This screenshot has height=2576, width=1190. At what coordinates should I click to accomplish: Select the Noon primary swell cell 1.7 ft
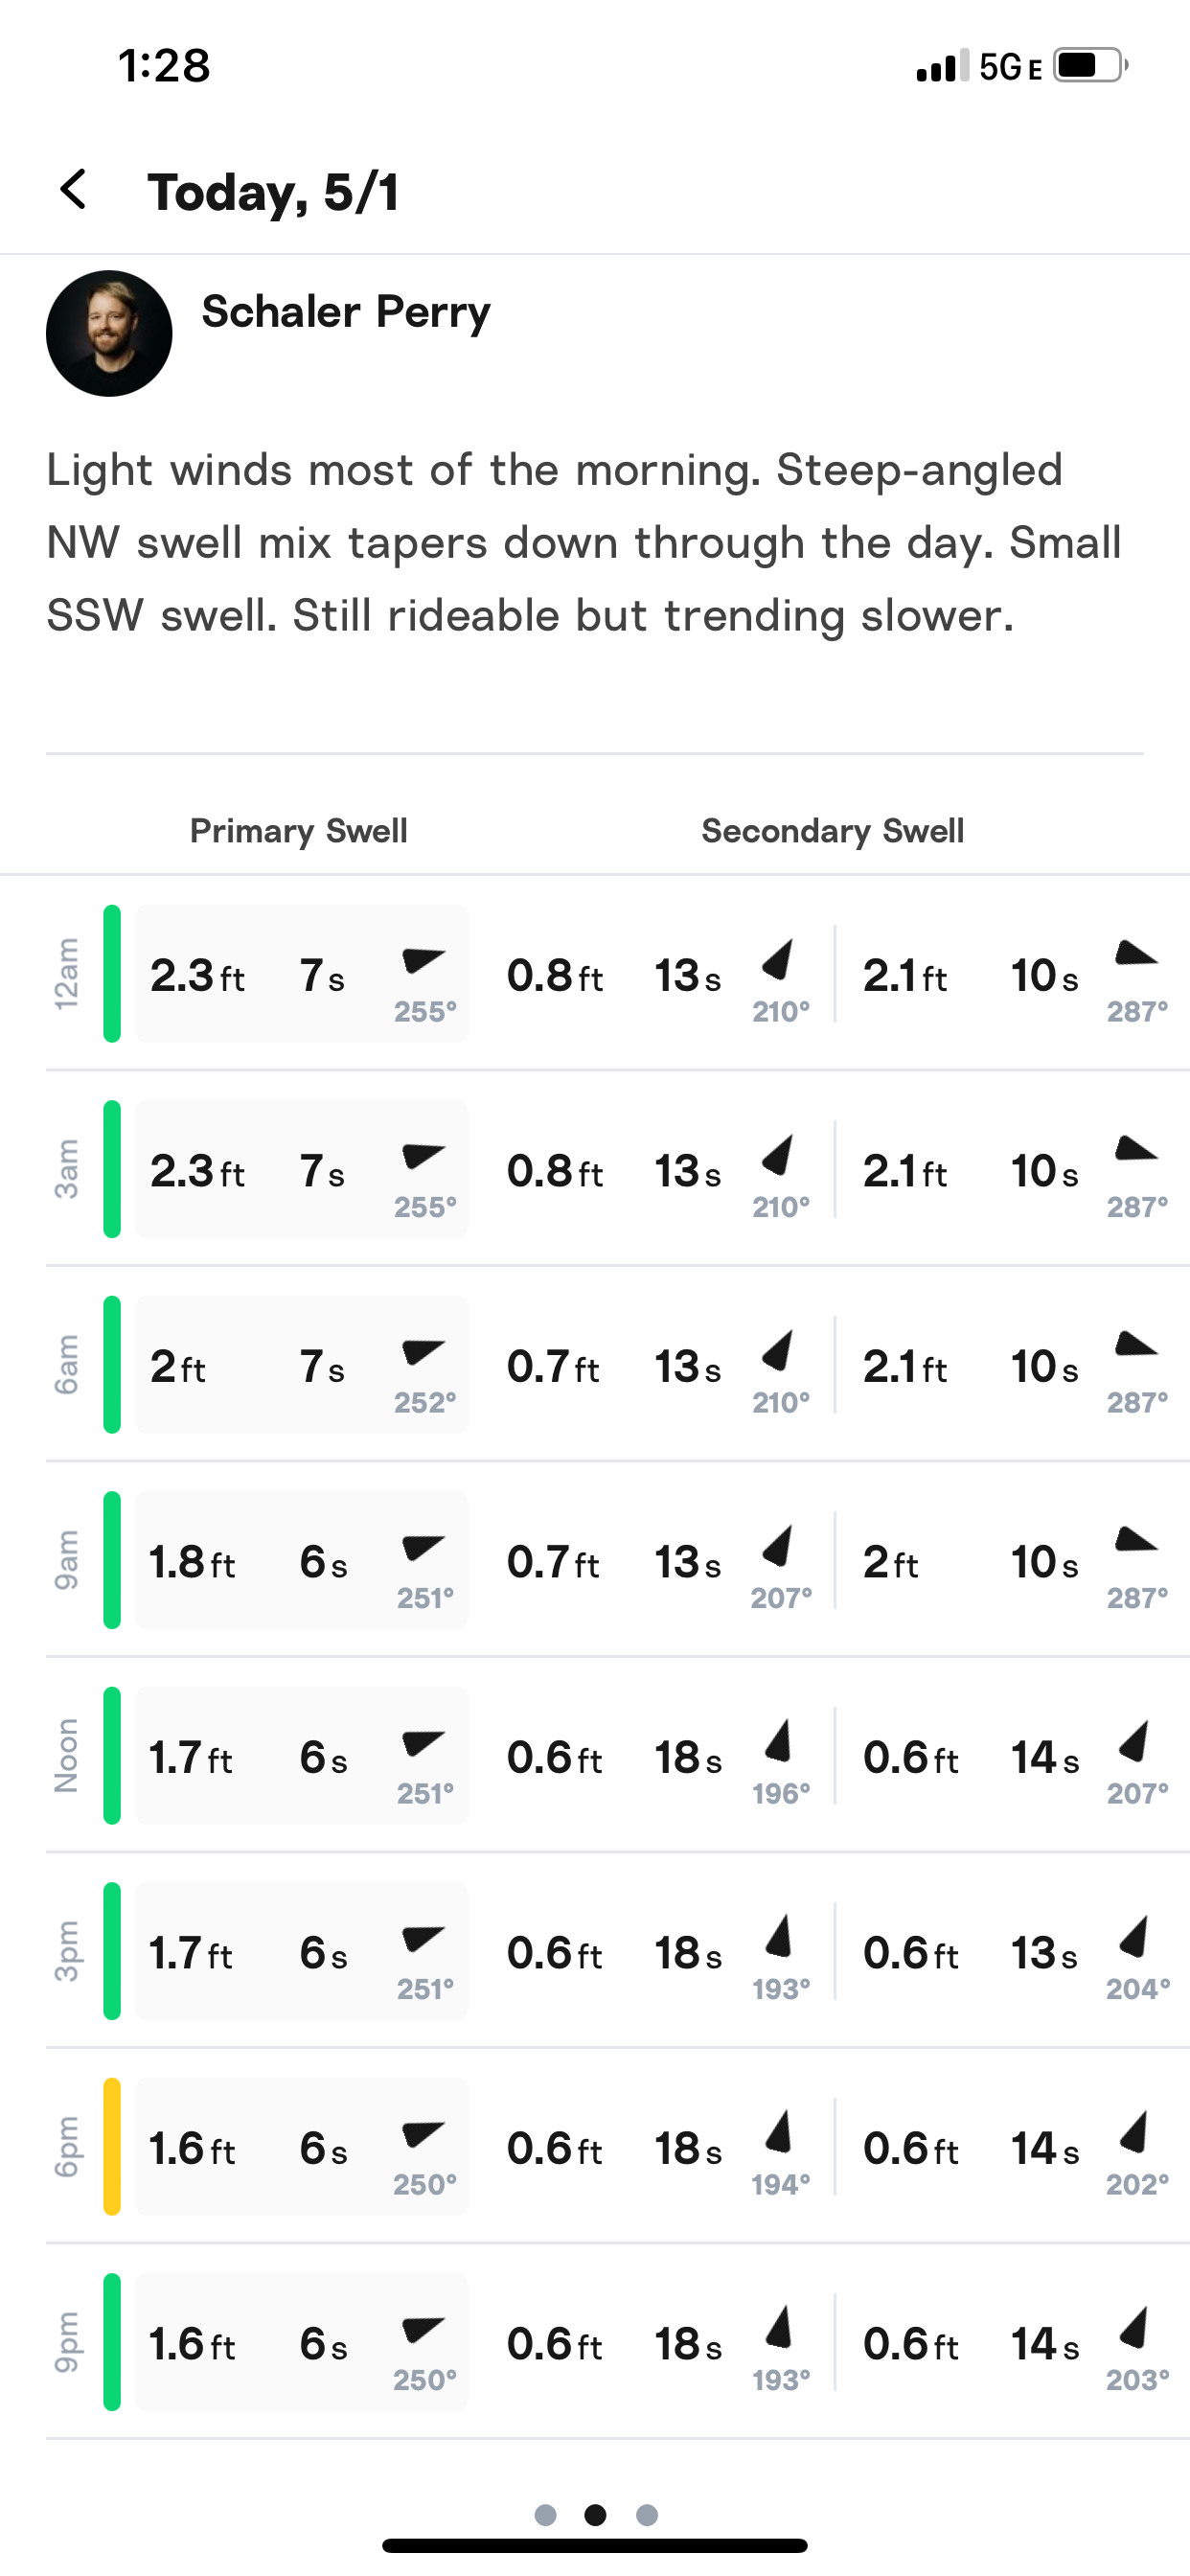click(x=190, y=1757)
